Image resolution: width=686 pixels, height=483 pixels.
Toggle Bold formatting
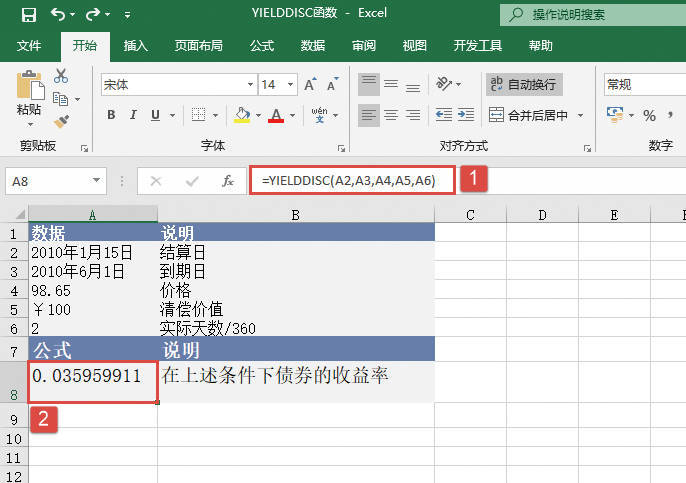click(111, 115)
